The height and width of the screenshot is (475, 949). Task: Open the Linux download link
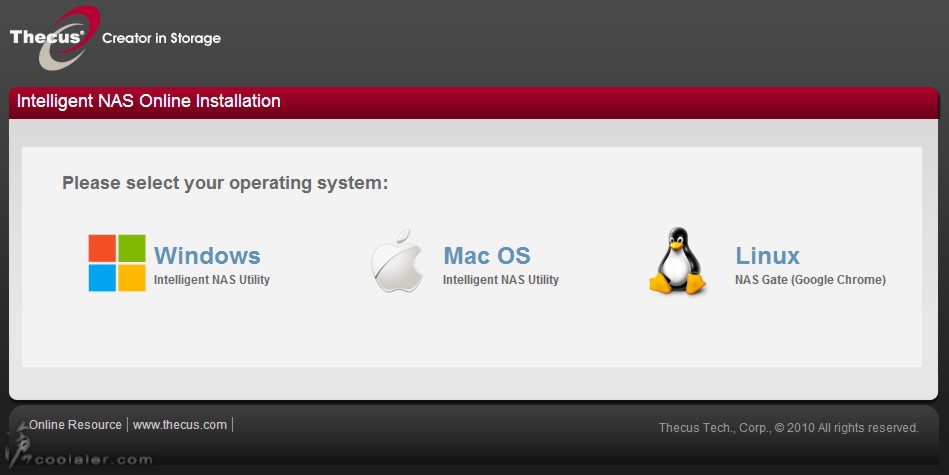click(x=767, y=255)
